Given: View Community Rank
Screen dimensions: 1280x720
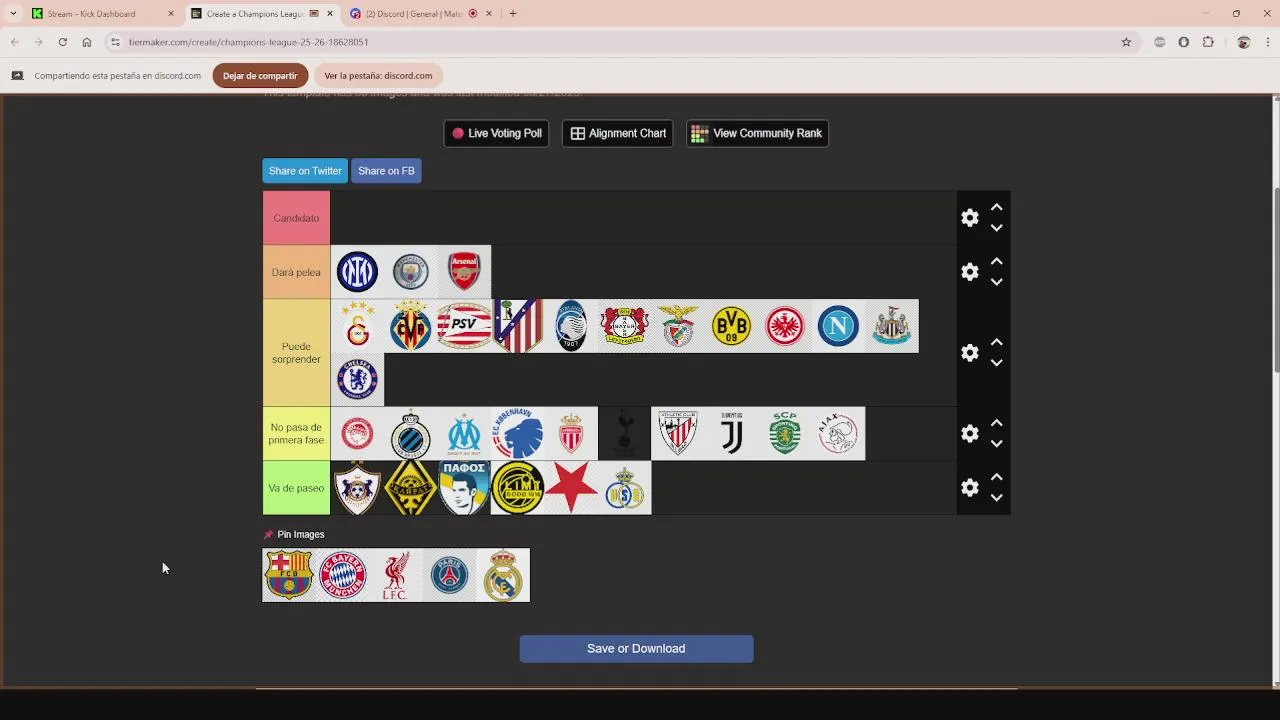Looking at the screenshot, I should [757, 133].
